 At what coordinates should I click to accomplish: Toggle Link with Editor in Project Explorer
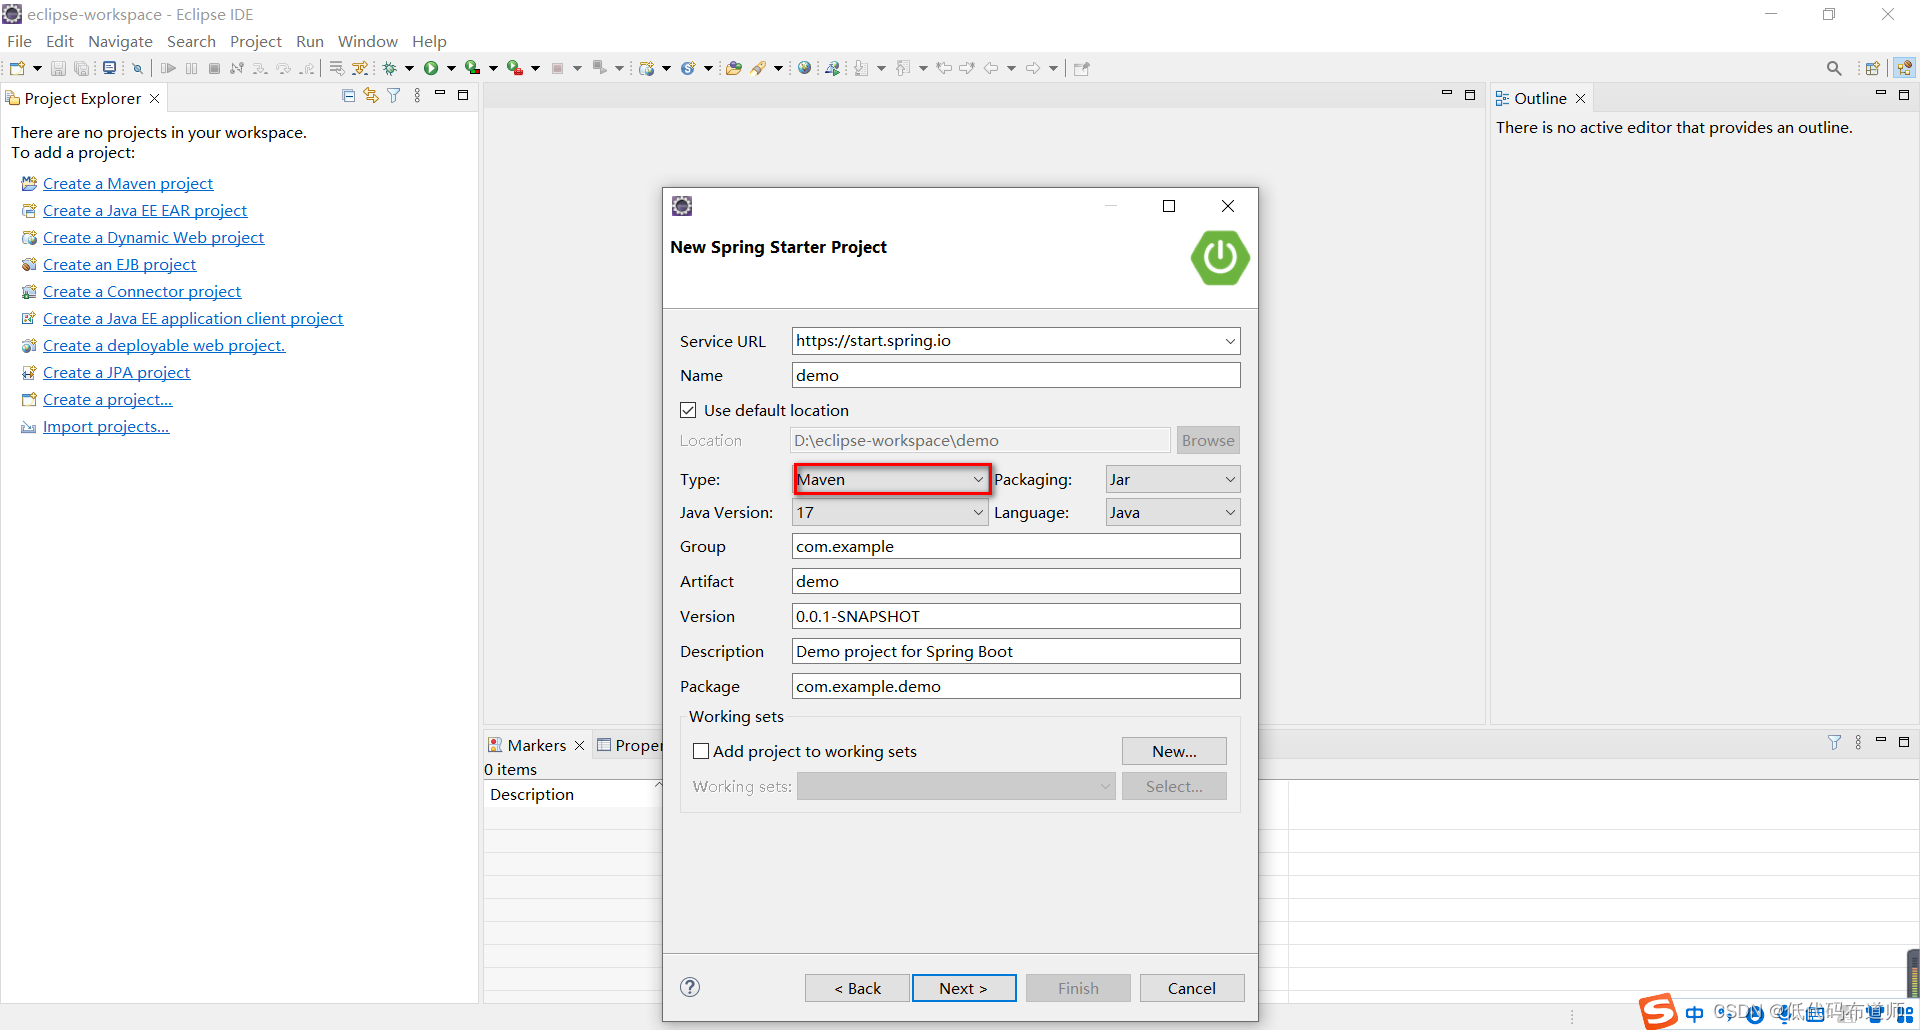click(x=371, y=96)
